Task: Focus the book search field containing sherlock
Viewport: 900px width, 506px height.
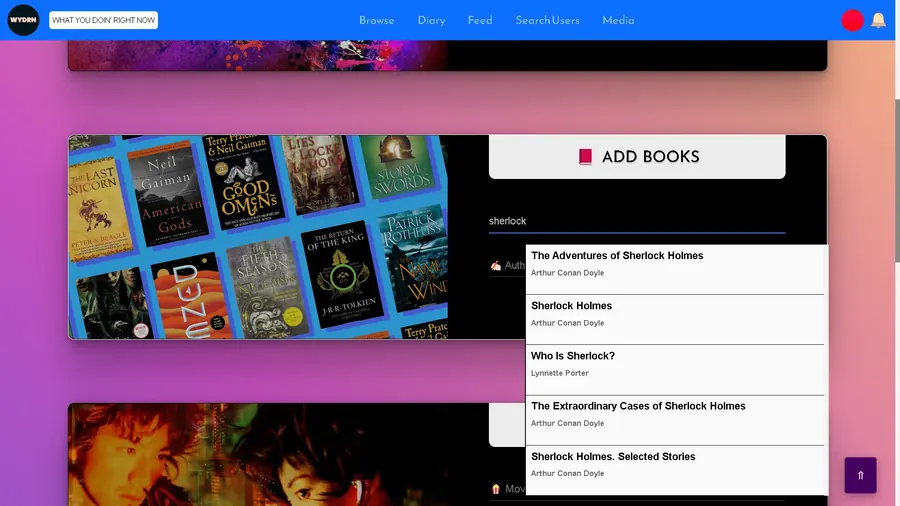Action: pos(637,221)
